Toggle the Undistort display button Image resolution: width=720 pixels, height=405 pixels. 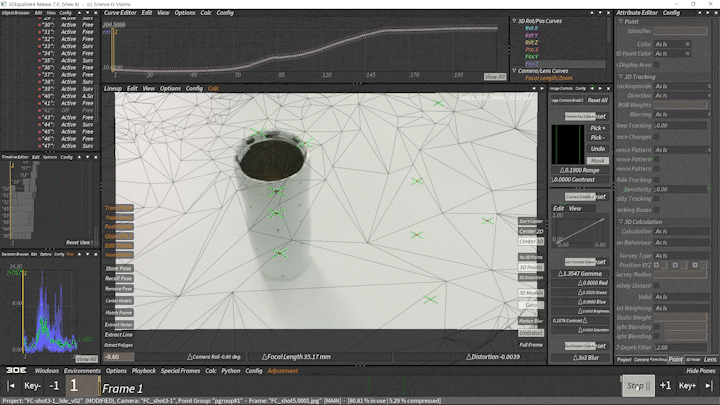click(531, 333)
